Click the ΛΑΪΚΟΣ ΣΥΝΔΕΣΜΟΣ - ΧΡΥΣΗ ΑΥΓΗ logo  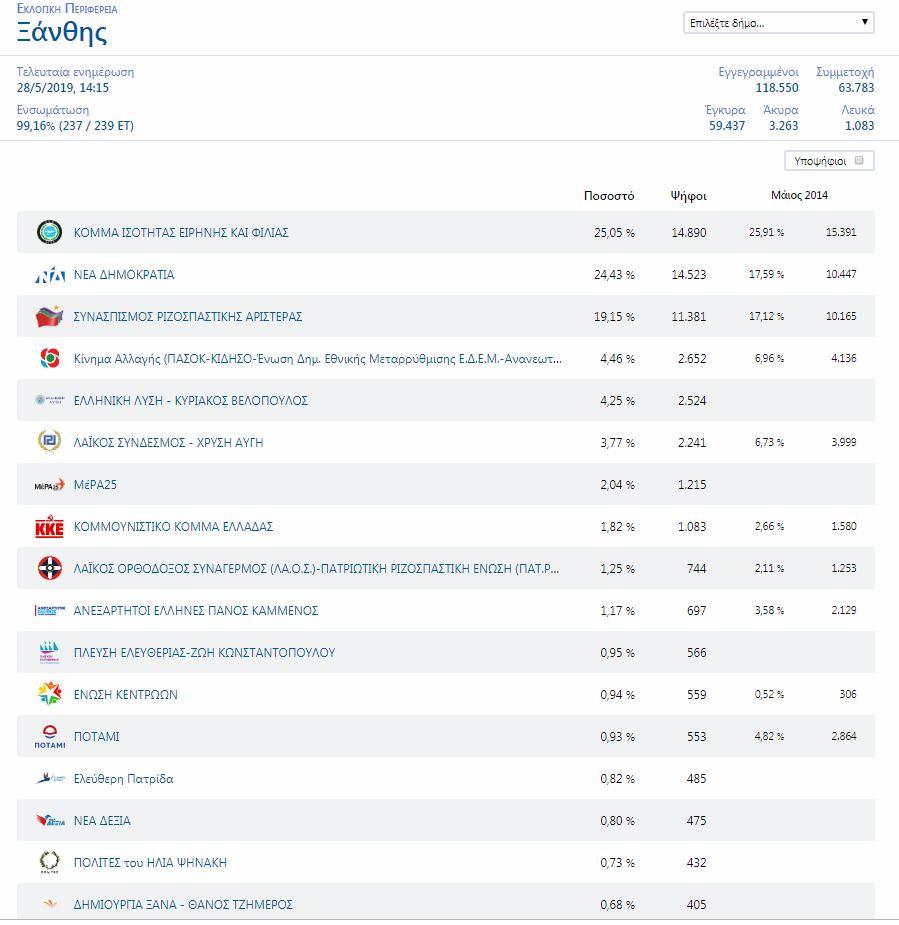(49, 443)
